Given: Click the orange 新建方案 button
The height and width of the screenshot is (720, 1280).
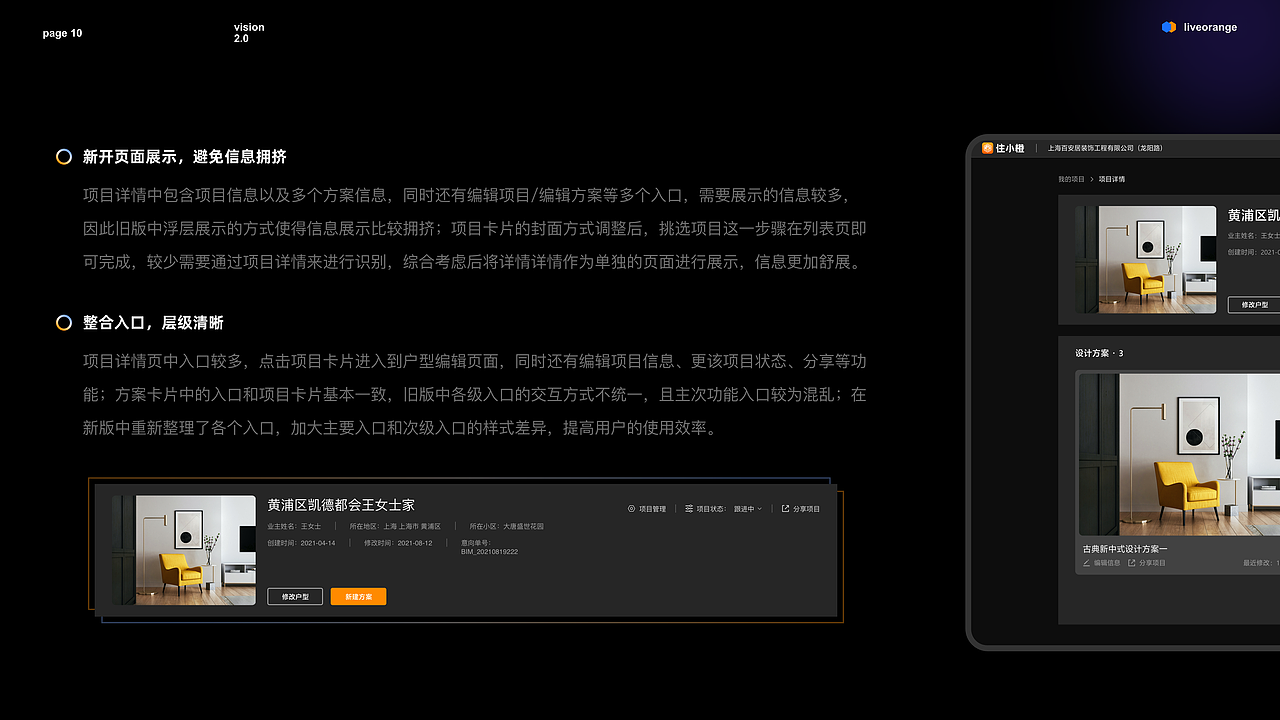Looking at the screenshot, I should coord(358,596).
